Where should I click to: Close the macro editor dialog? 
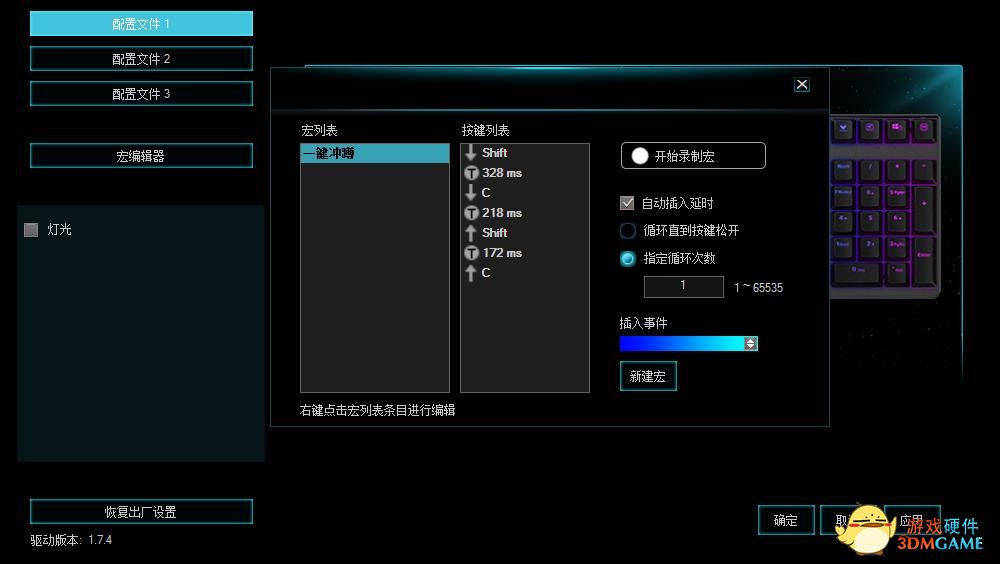coord(802,85)
